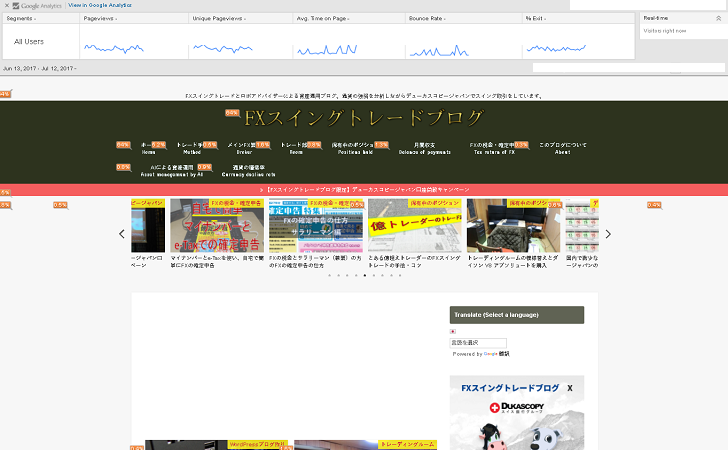Click carousel caption 'トレーディングルームの模様替えとダイソン…'
This screenshot has height=450, width=728.
click(514, 261)
